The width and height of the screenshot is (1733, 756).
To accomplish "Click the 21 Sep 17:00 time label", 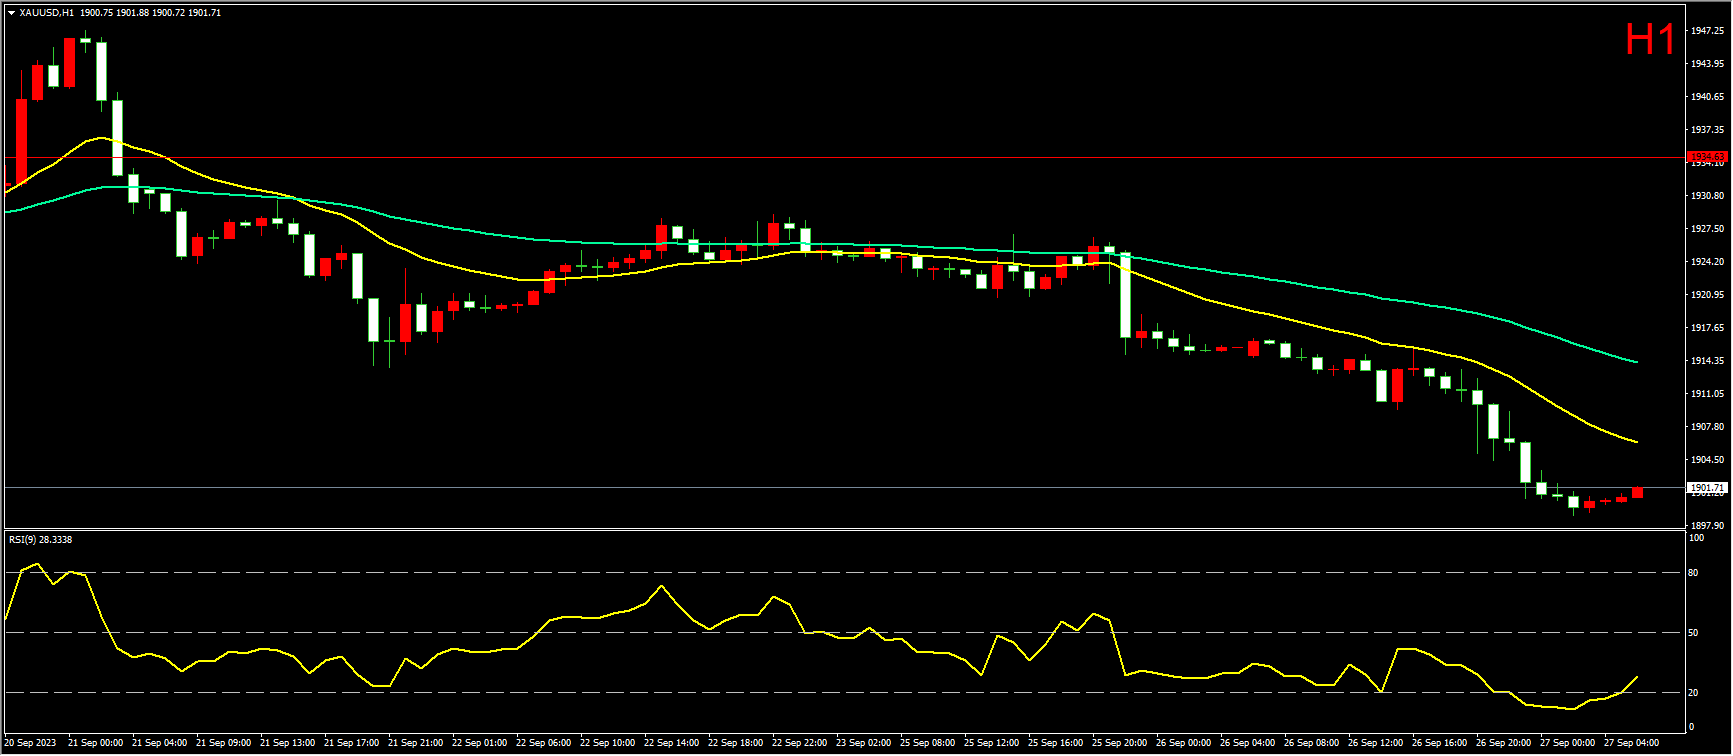I will tap(351, 743).
